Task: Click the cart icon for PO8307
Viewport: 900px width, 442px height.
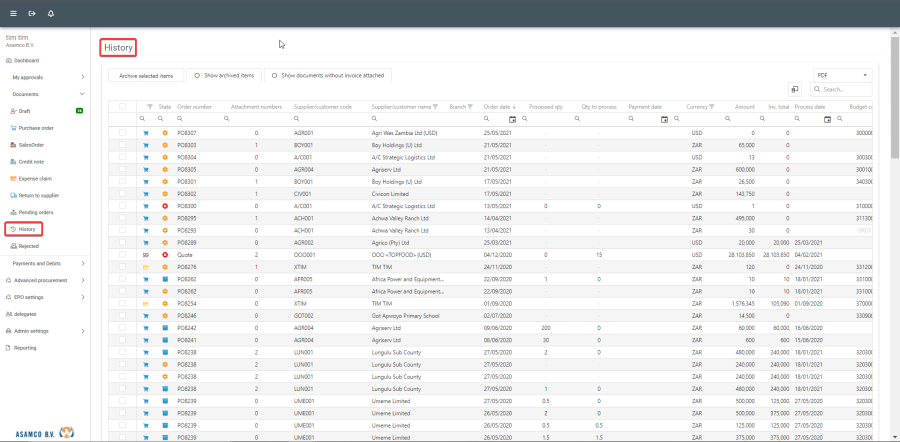Action: click(145, 133)
